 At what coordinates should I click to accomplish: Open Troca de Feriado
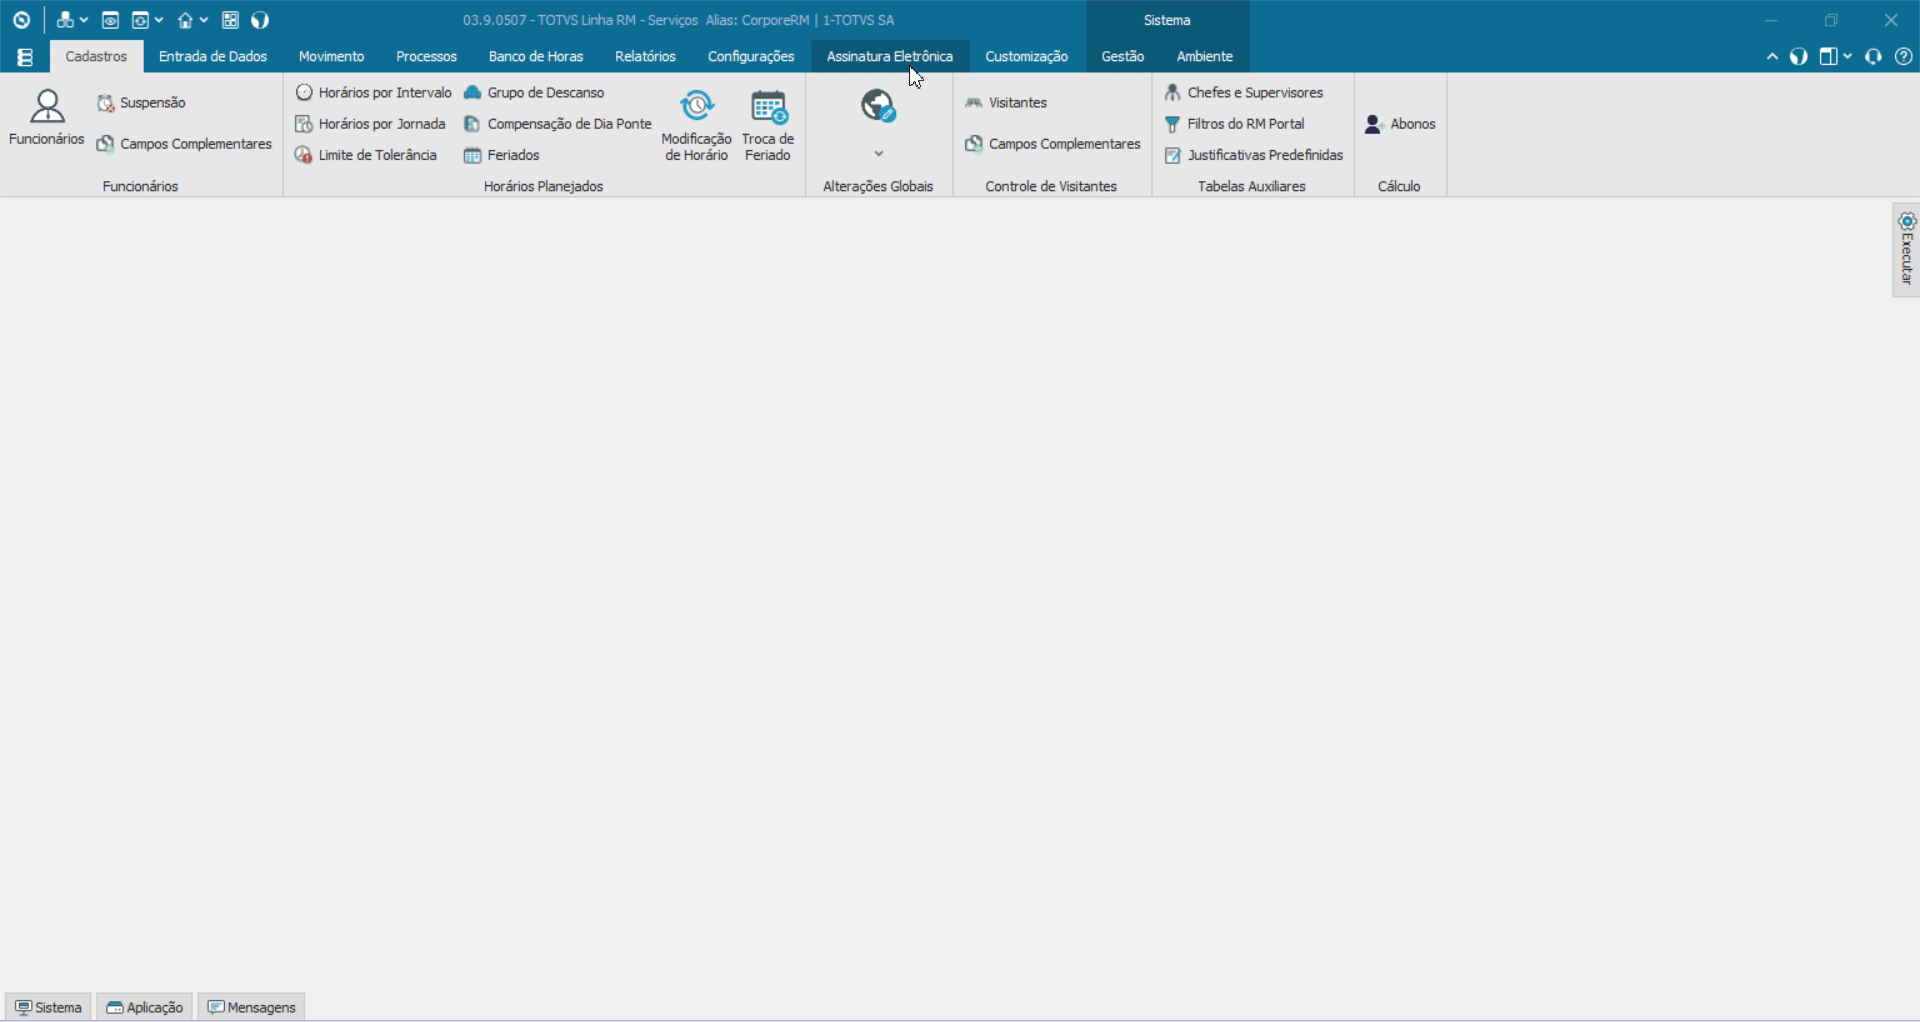[x=768, y=125]
